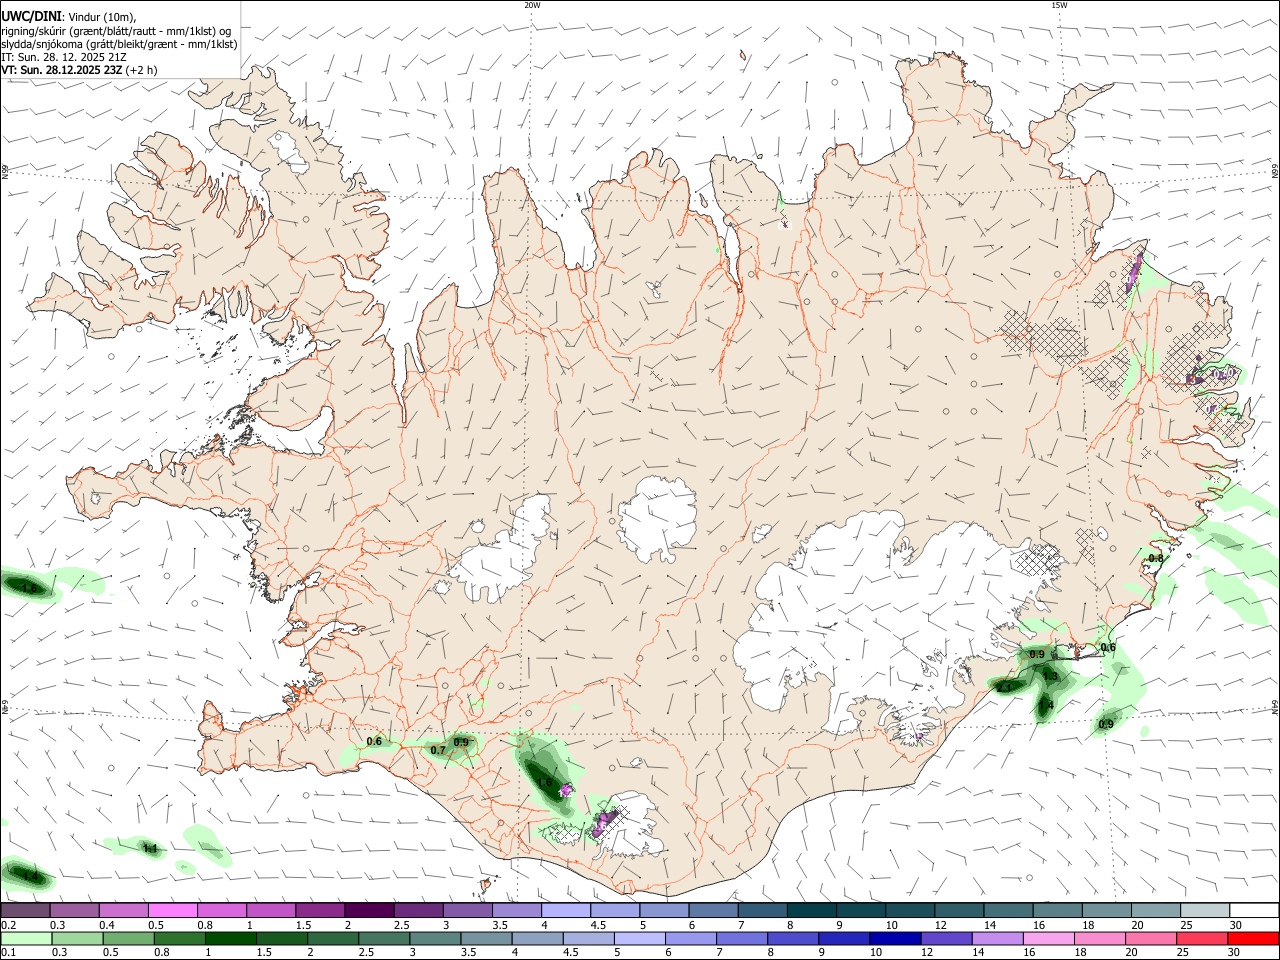Click the 15W longitude label
Viewport: 1280px width, 960px height.
pyautogui.click(x=1059, y=5)
